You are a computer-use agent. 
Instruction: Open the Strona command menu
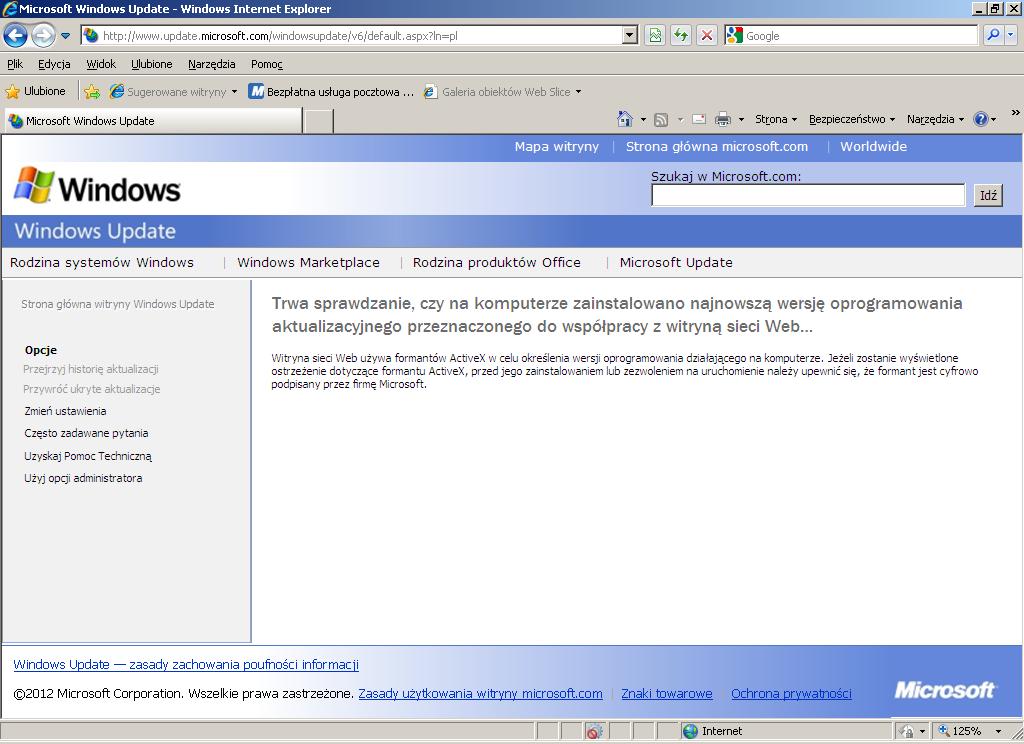(x=776, y=119)
